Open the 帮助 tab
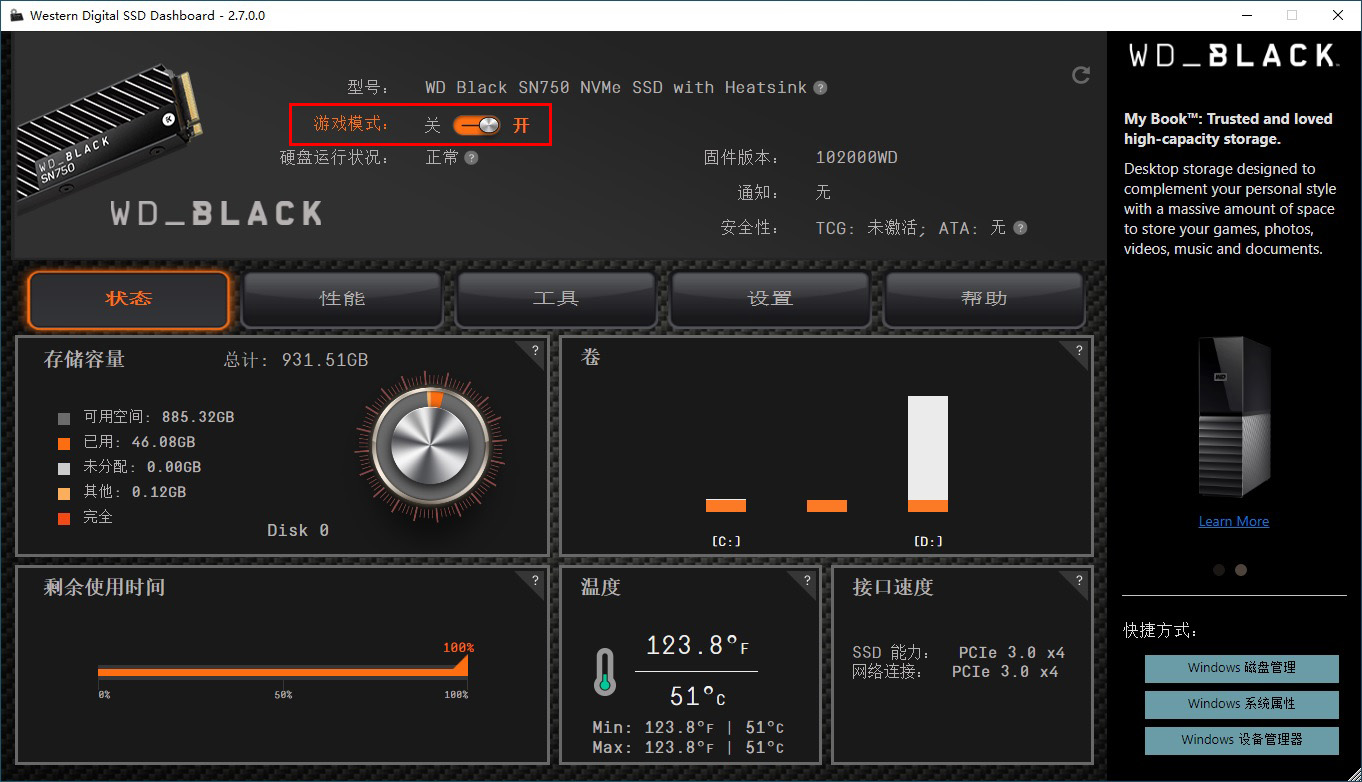The image size is (1362, 782). [984, 299]
